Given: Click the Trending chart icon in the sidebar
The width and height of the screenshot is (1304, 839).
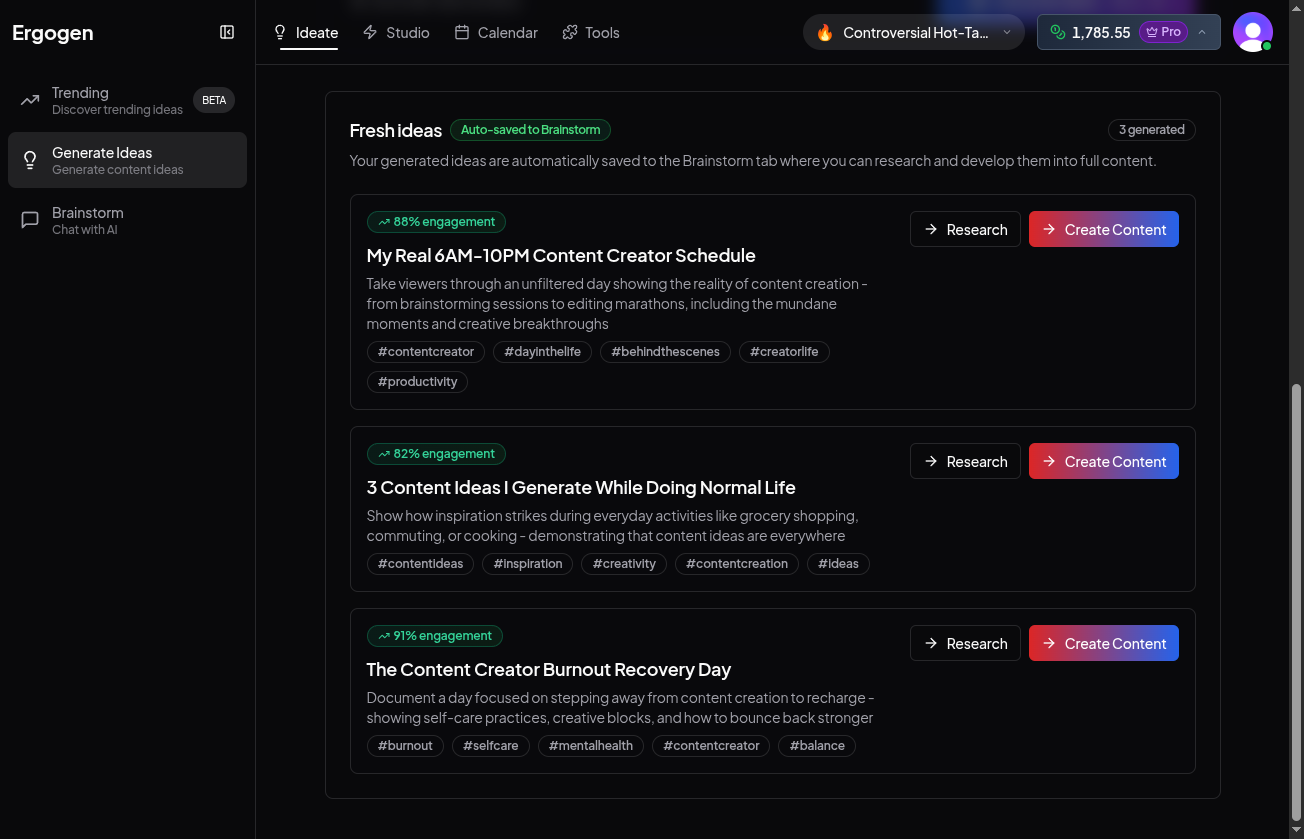Looking at the screenshot, I should point(30,100).
